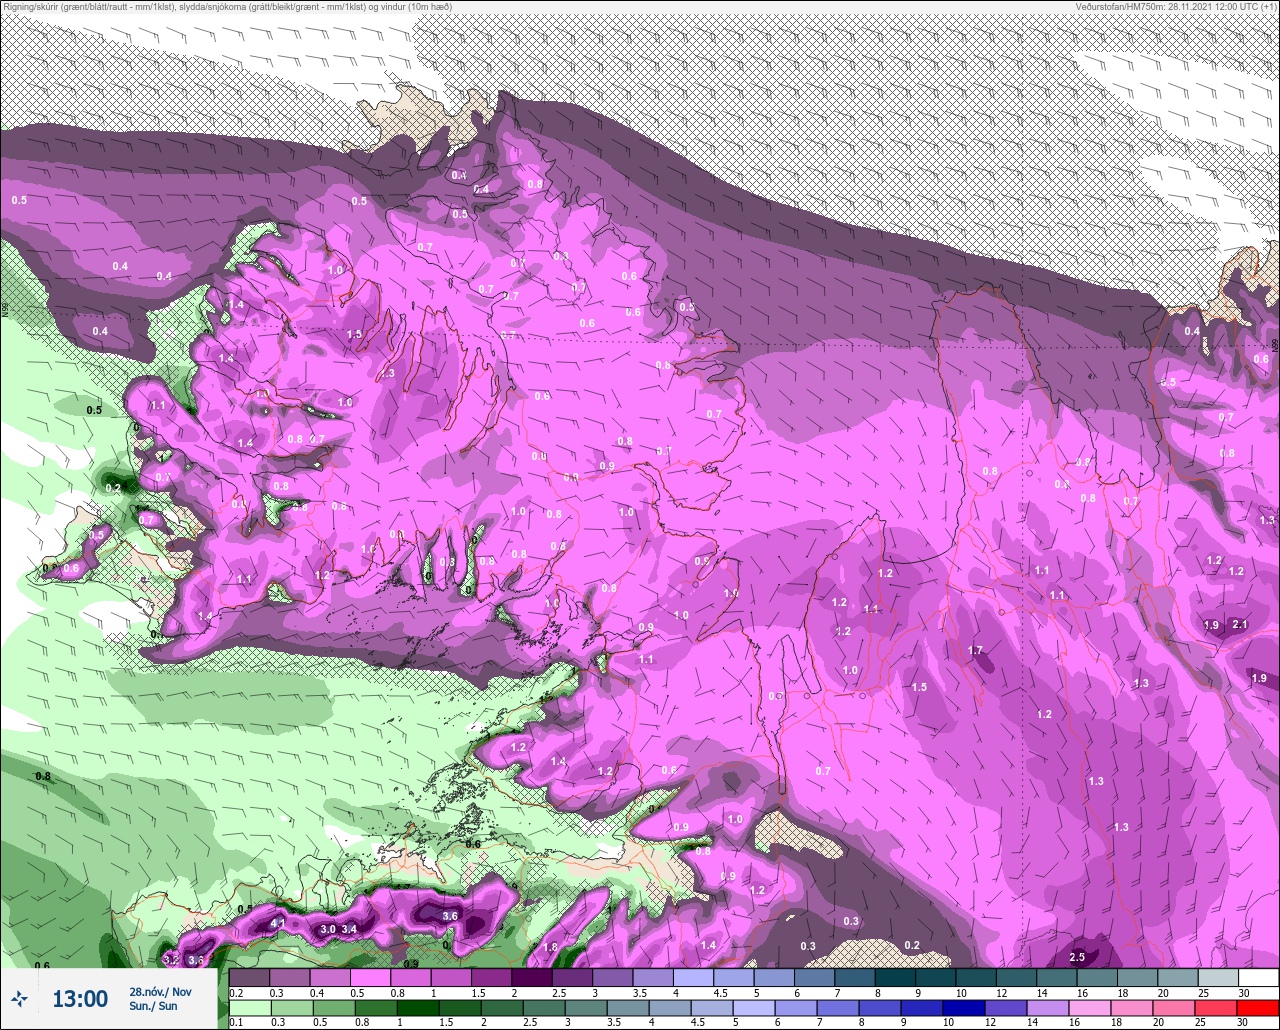
Task: Click the 3.4 precipitation value on the map
Action: [x=349, y=930]
